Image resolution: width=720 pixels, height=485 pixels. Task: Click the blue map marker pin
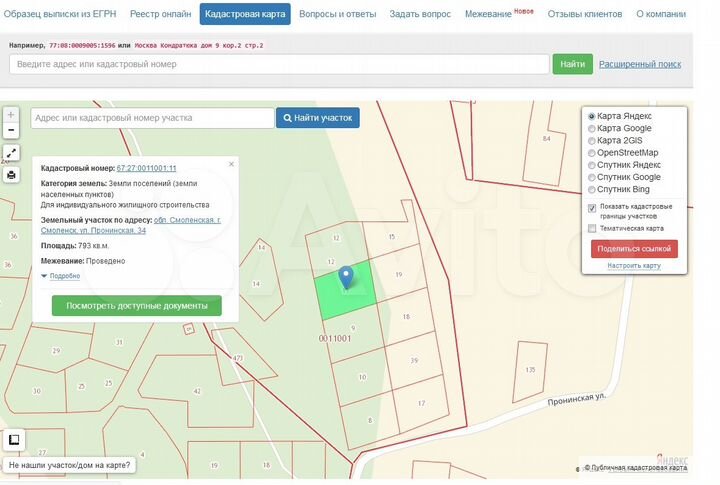point(346,276)
